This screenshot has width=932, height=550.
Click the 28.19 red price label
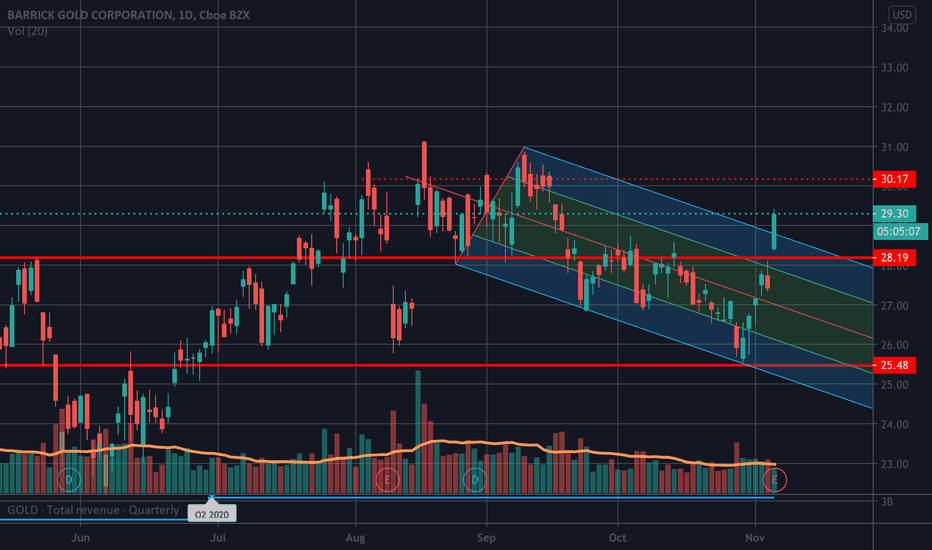894,257
